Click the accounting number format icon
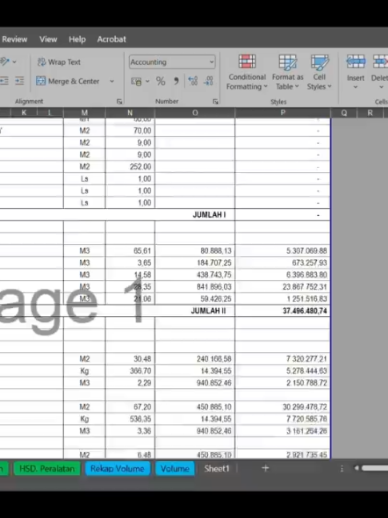The image size is (388, 518). click(136, 81)
